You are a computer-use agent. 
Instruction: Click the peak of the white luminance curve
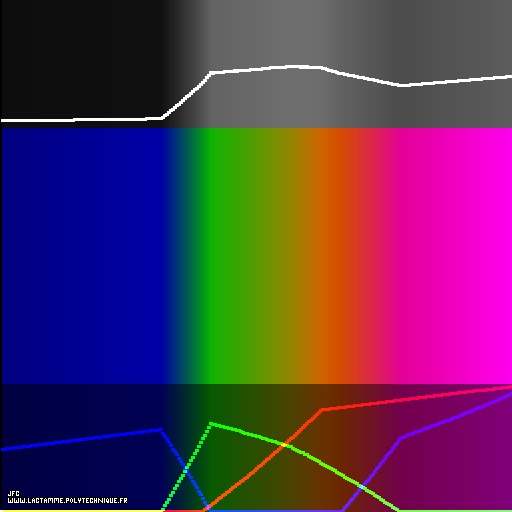(x=293, y=67)
